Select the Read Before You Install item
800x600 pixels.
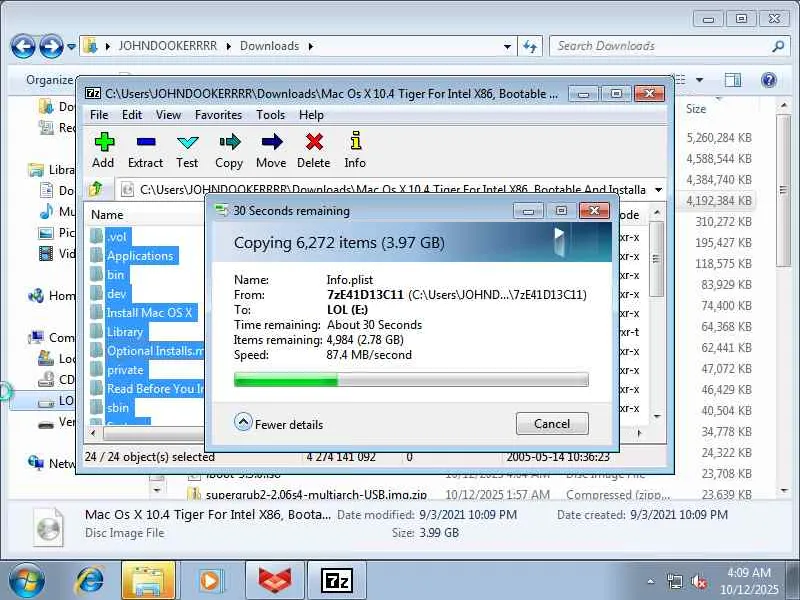click(x=147, y=389)
